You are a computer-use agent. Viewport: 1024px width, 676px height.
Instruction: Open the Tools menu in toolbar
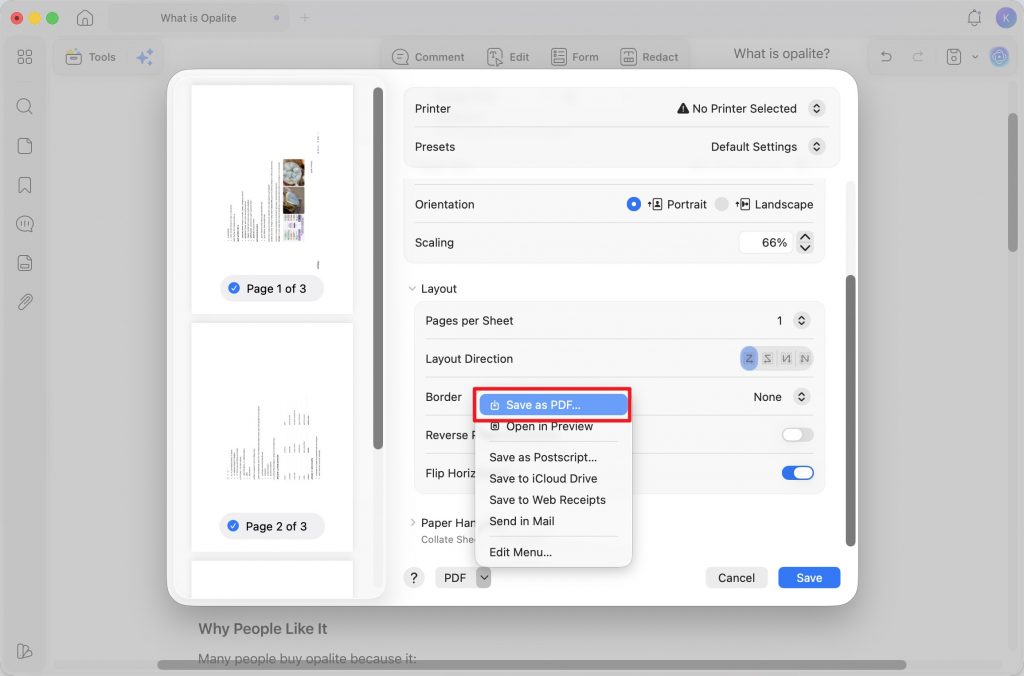coord(91,57)
